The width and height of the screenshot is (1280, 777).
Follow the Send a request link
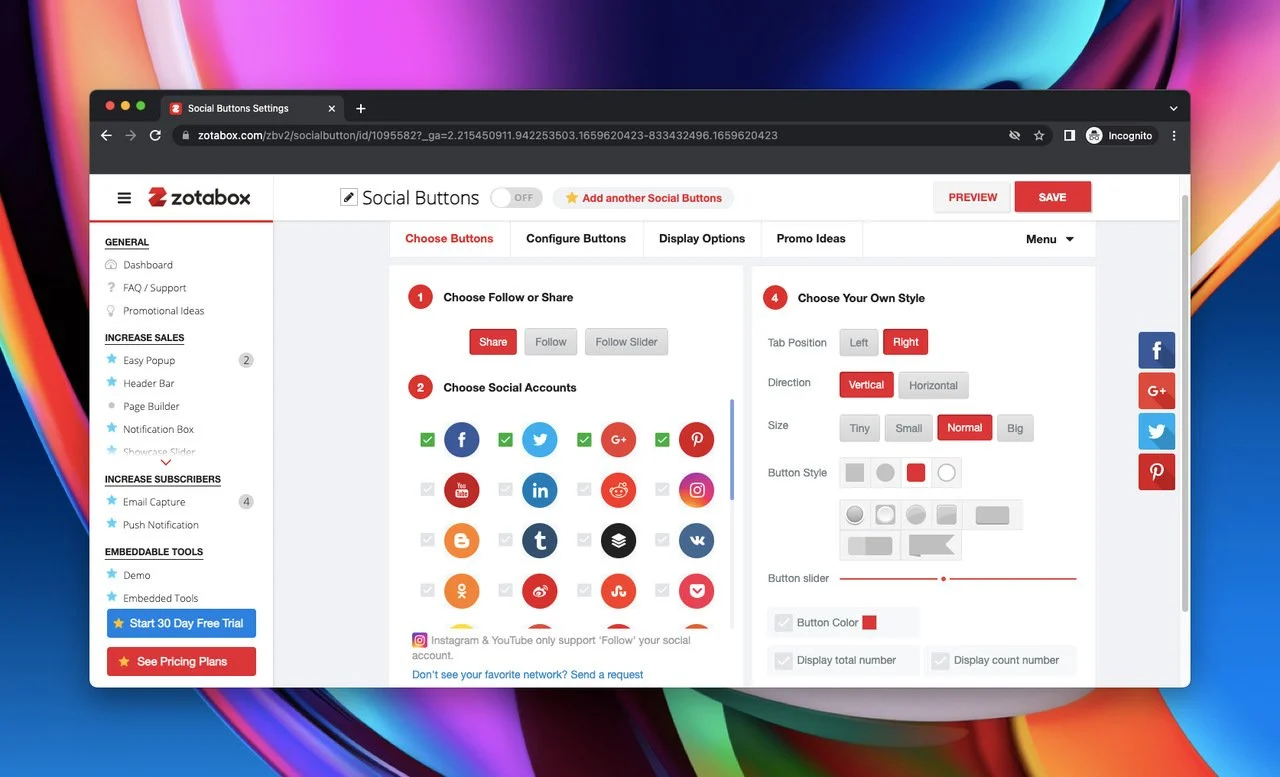(x=607, y=675)
